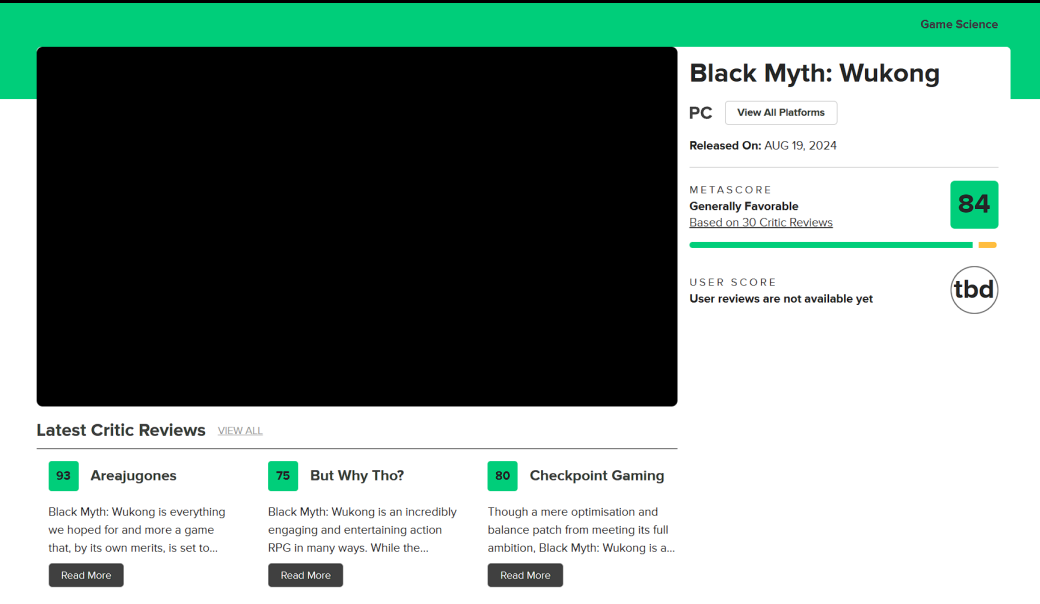Image resolution: width=1040 pixels, height=604 pixels.
Task: Click the Released On AUG 19, 2024 text
Action: coord(763,146)
